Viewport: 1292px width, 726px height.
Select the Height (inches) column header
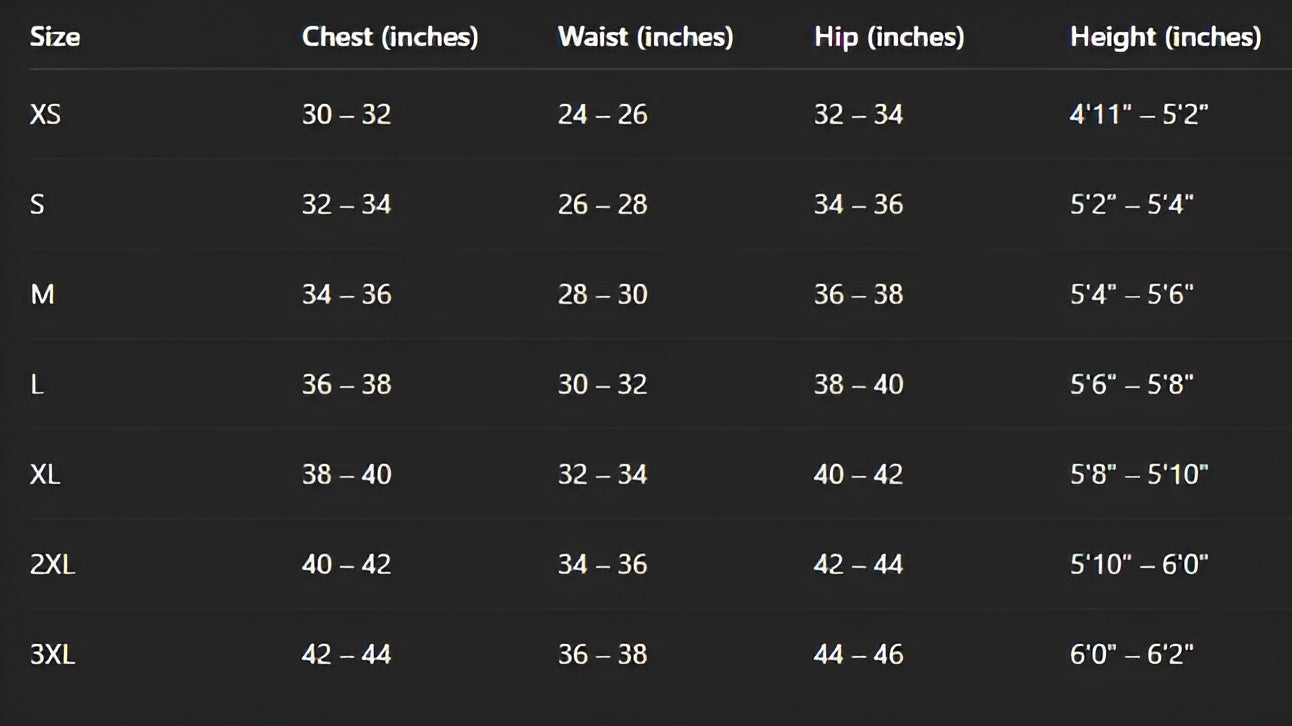click(x=1165, y=37)
